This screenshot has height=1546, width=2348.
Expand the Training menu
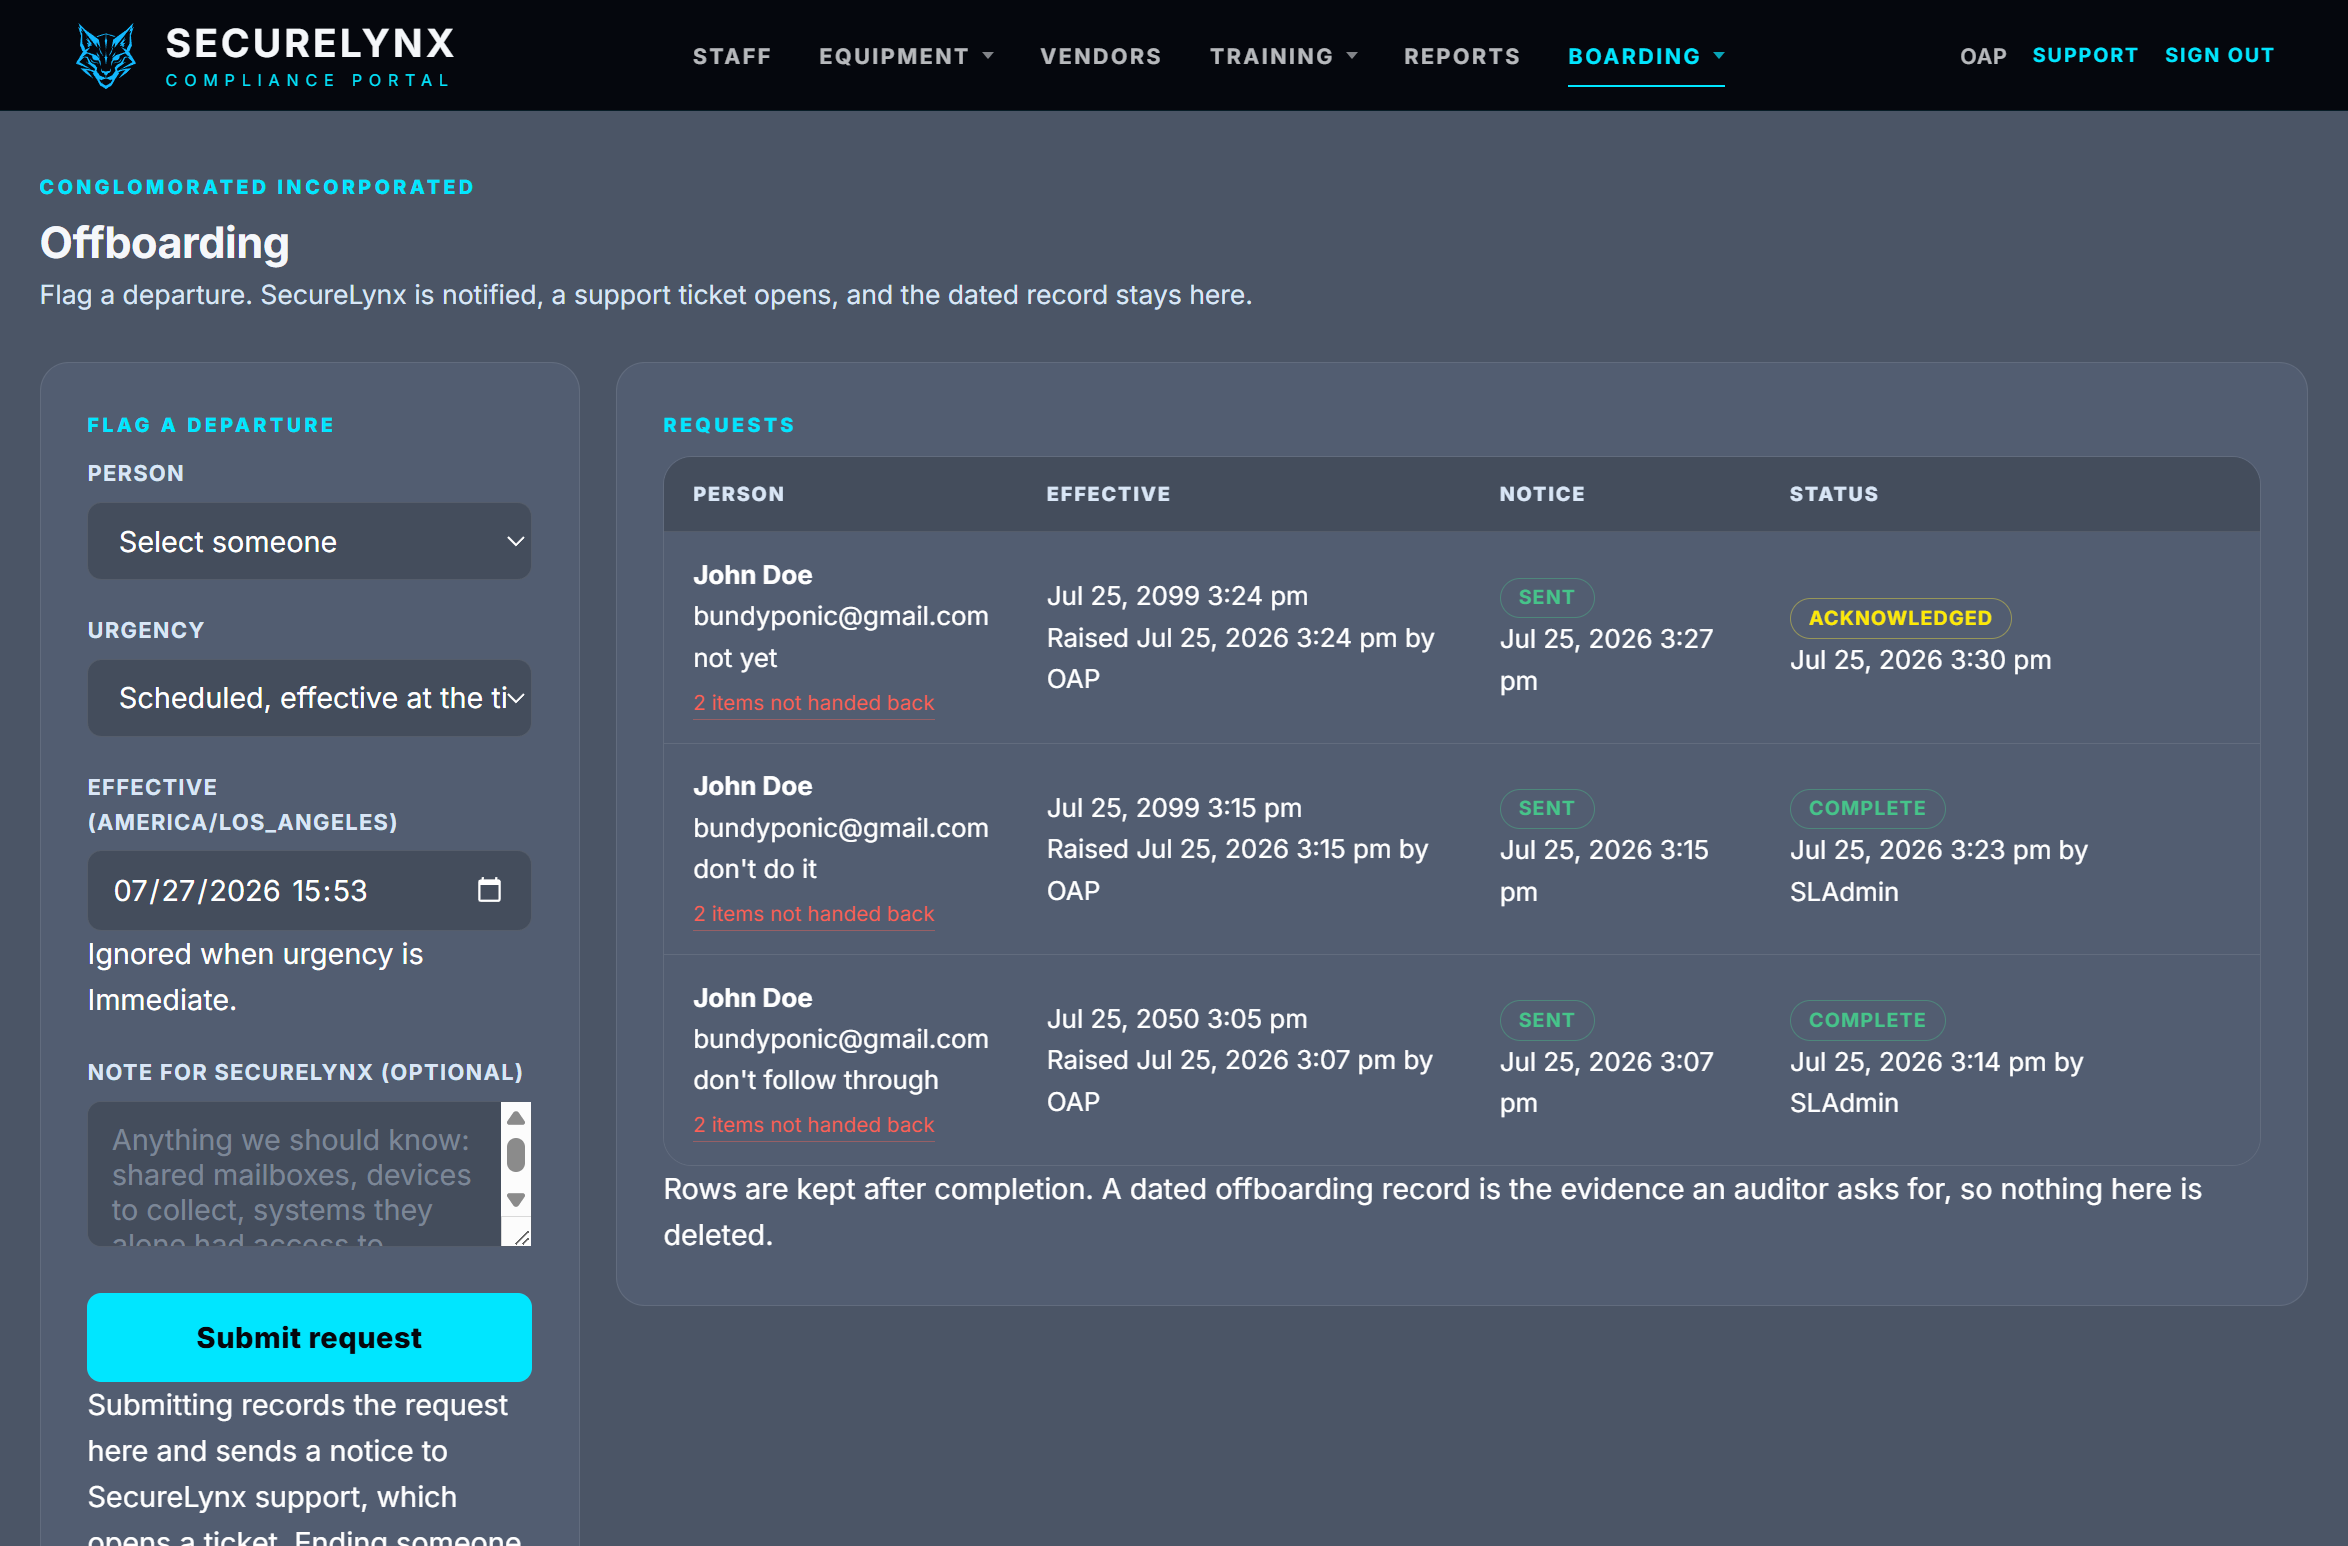1284,56
